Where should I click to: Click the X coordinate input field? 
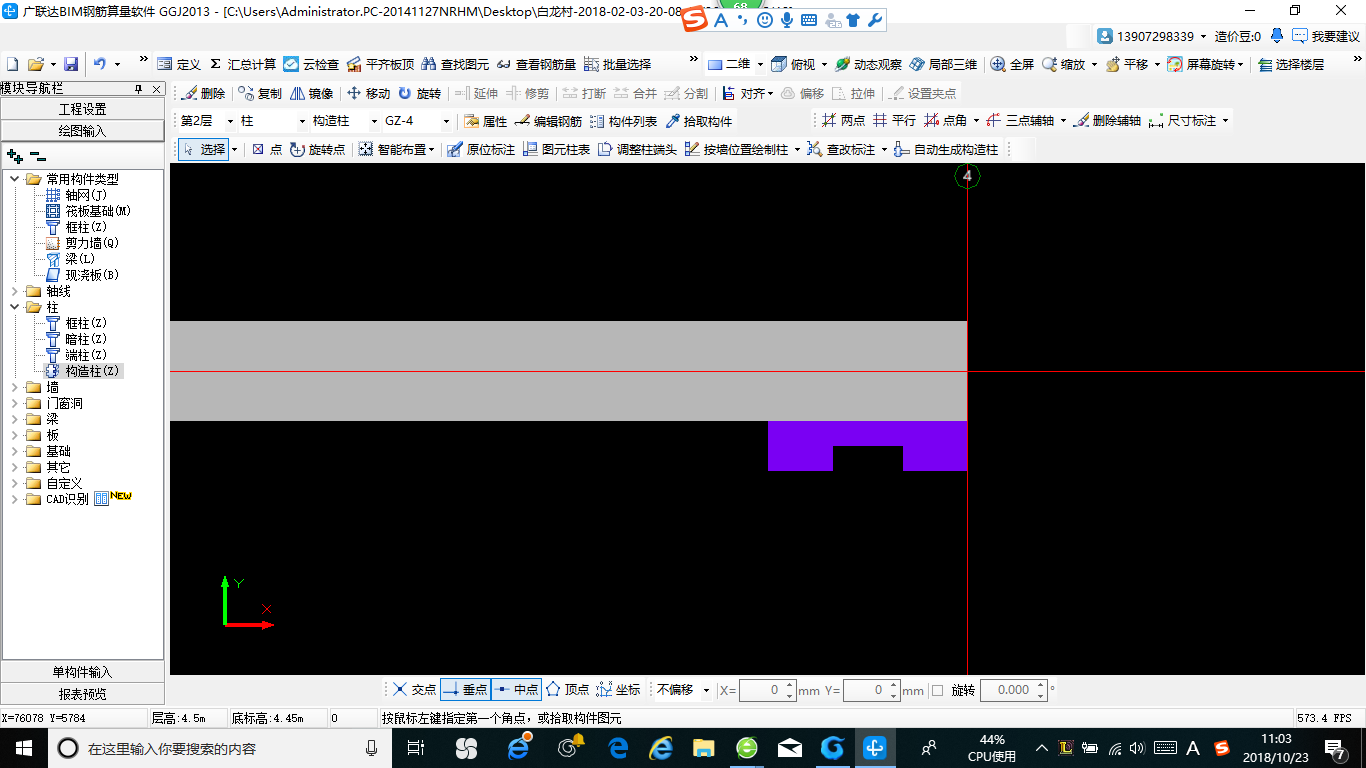(767, 690)
